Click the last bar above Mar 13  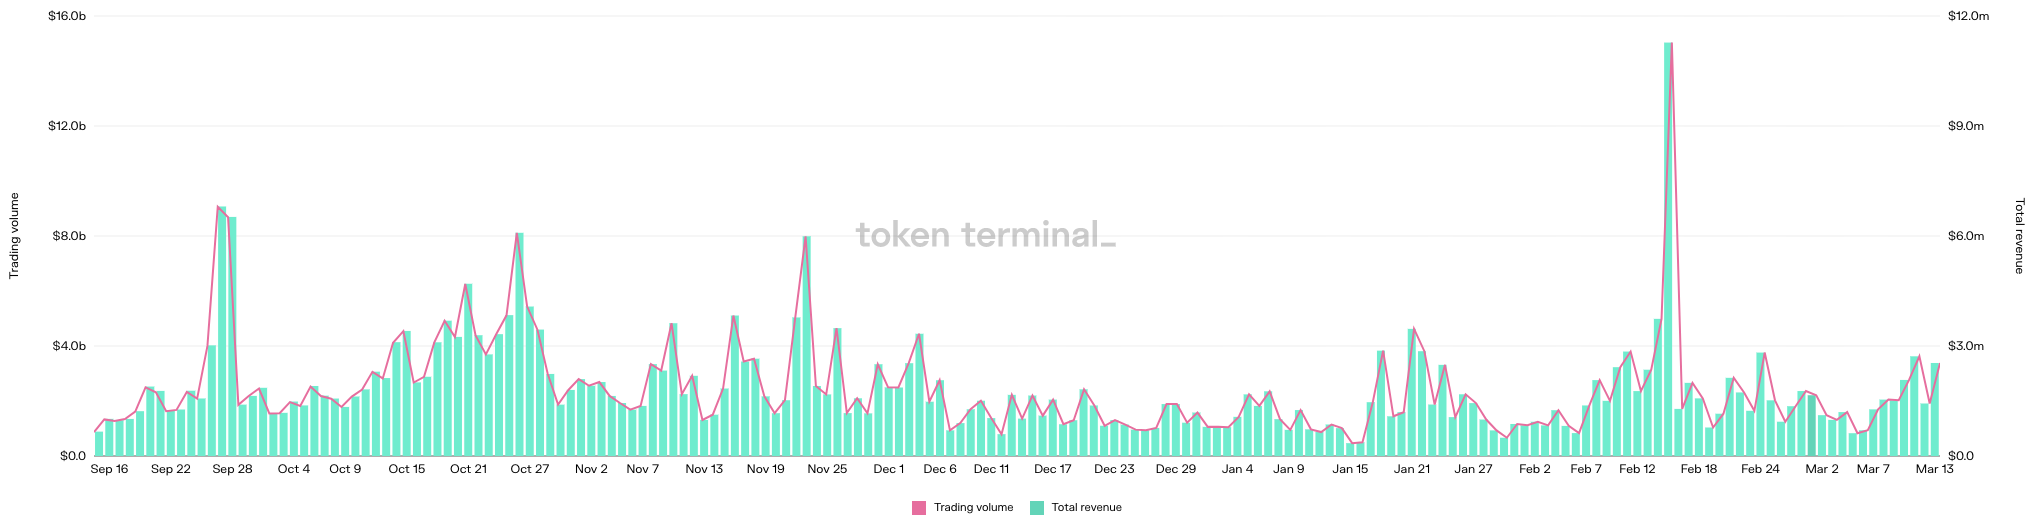[1935, 410]
